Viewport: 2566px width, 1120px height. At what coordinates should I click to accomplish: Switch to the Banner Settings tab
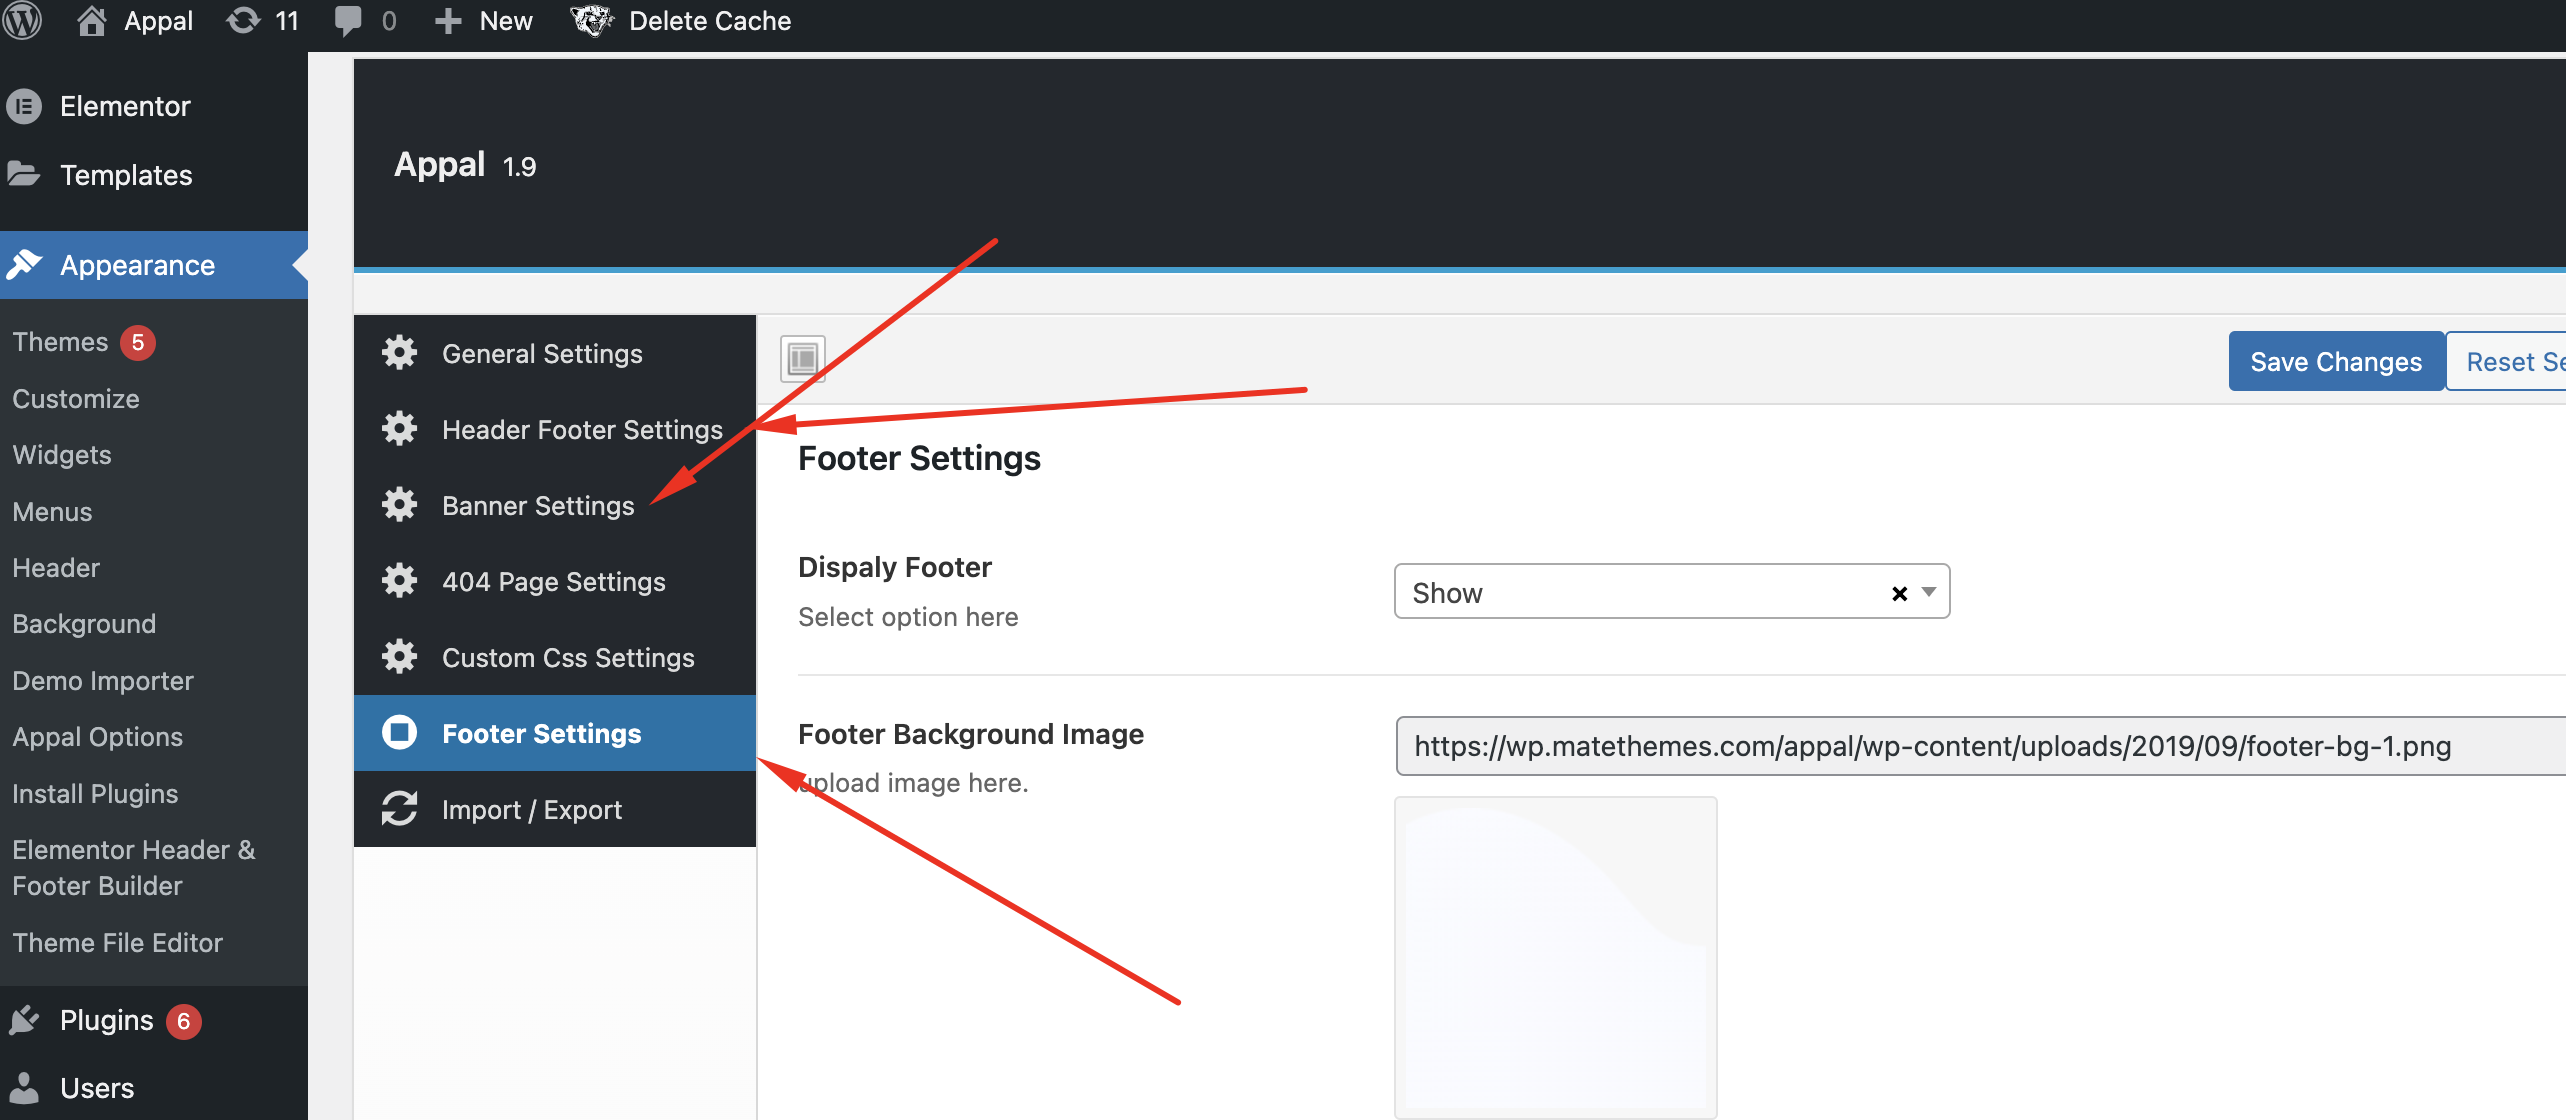click(x=555, y=505)
